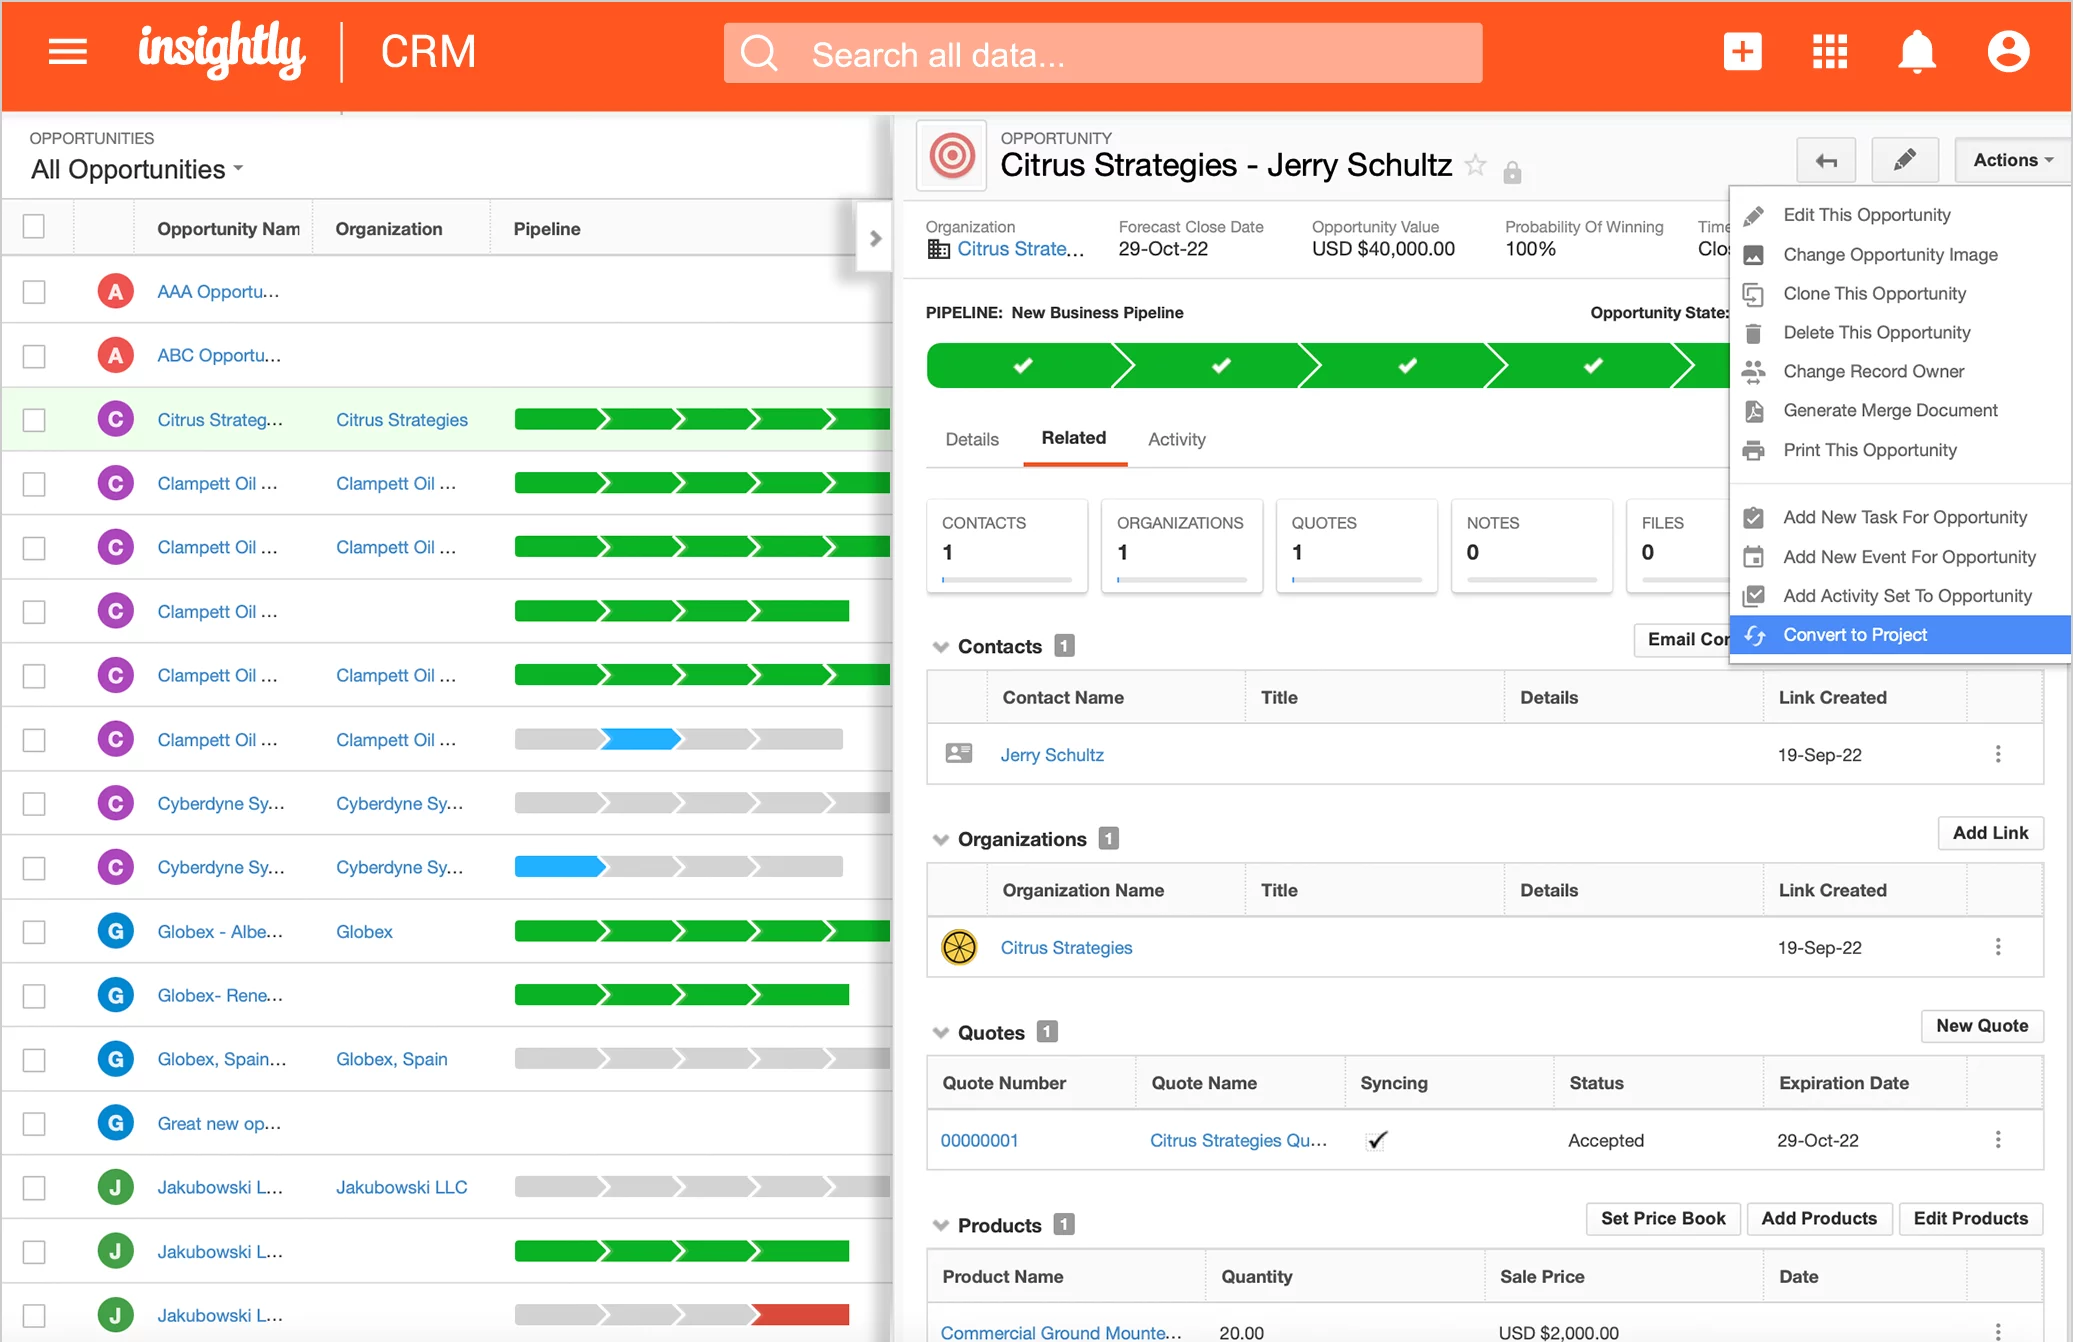The width and height of the screenshot is (2073, 1342).
Task: Switch to the Activity tab
Action: pyautogui.click(x=1176, y=440)
